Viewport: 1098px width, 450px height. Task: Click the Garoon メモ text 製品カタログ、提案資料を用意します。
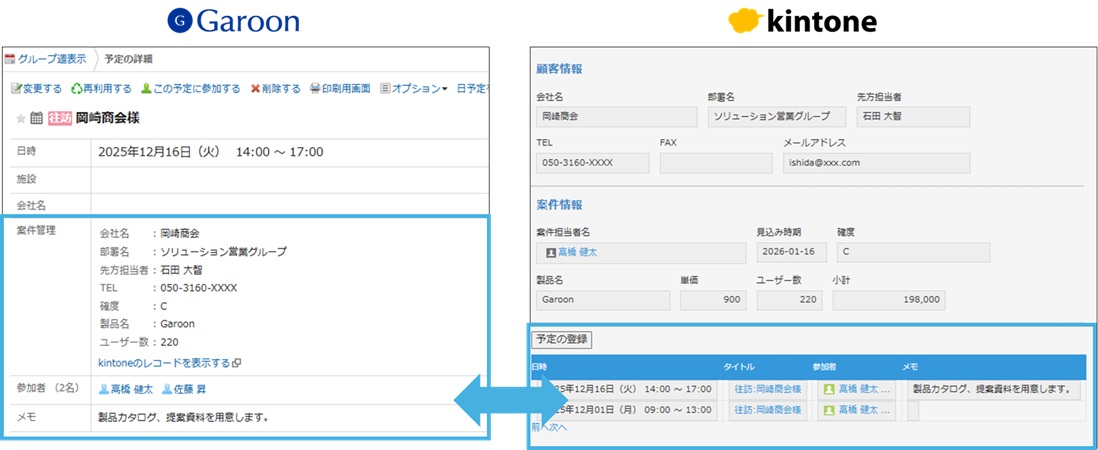[x=183, y=418]
